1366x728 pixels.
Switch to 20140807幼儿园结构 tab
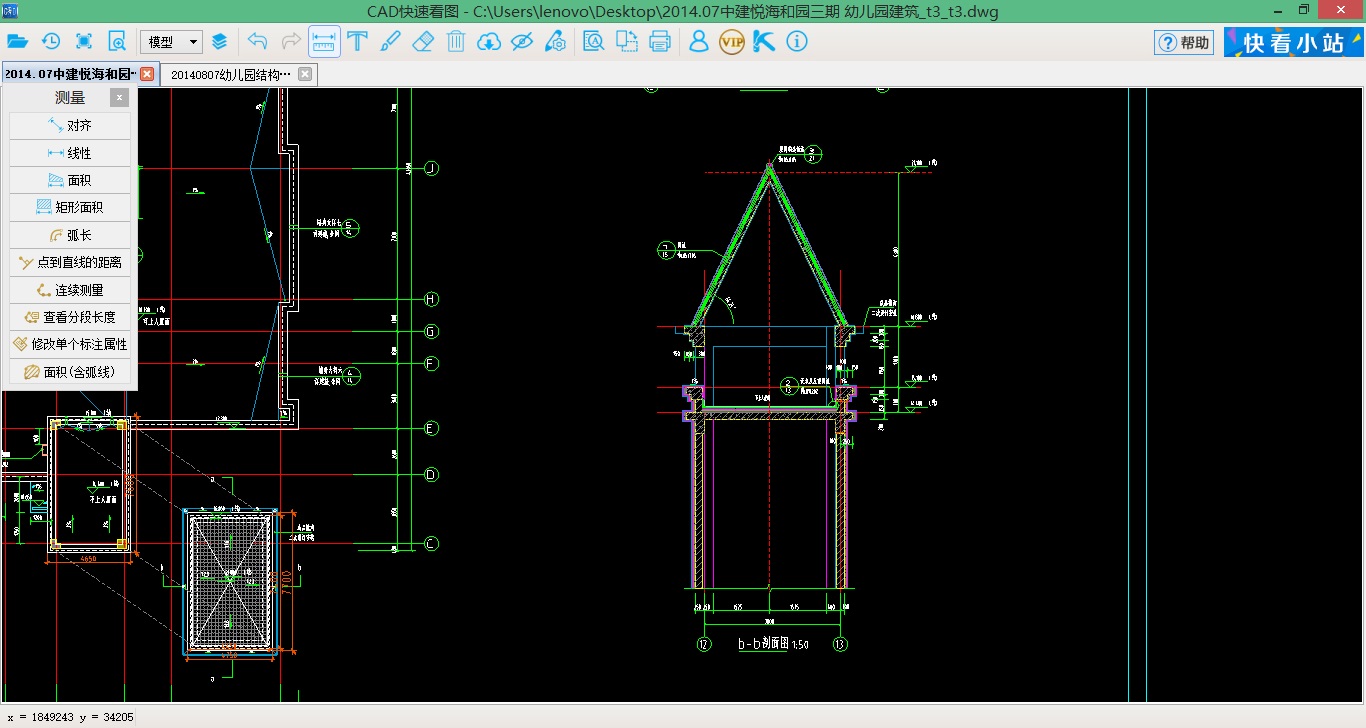pyautogui.click(x=231, y=74)
